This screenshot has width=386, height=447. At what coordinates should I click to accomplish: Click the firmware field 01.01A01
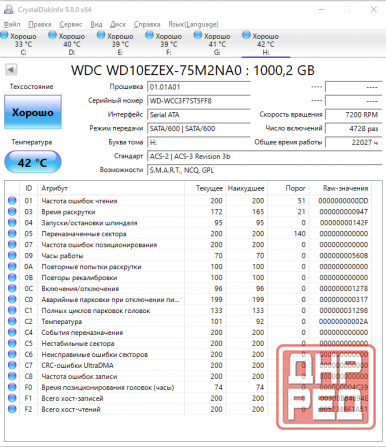click(199, 87)
